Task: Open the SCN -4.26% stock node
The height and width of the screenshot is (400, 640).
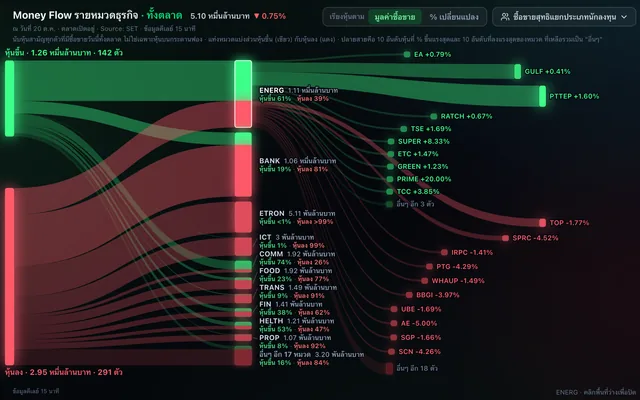Action: pos(415,352)
